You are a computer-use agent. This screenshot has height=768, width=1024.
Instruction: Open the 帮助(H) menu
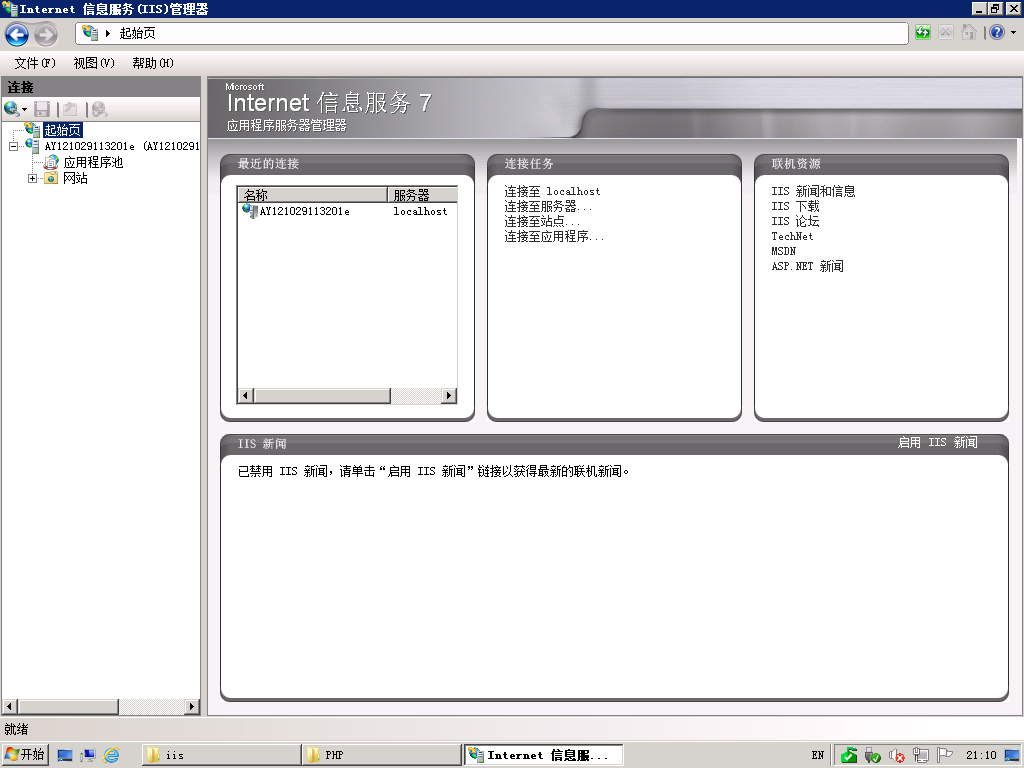[153, 63]
